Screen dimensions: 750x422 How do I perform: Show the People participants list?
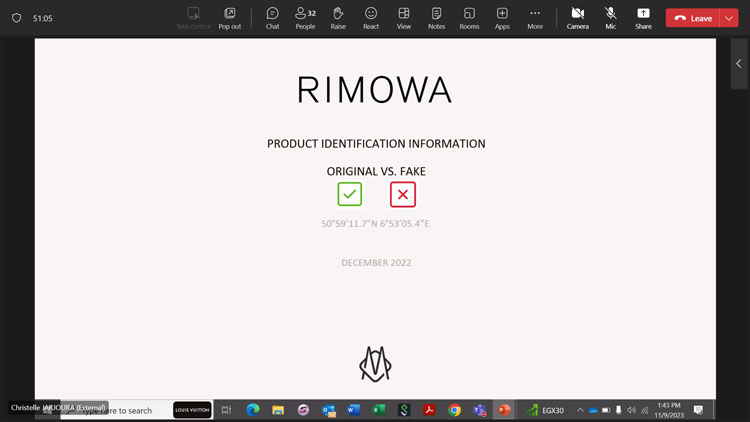tap(305, 17)
